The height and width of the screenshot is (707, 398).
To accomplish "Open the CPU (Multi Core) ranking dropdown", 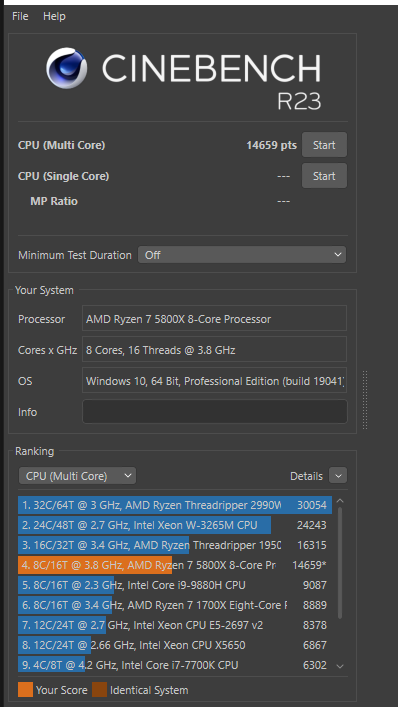I will point(77,476).
